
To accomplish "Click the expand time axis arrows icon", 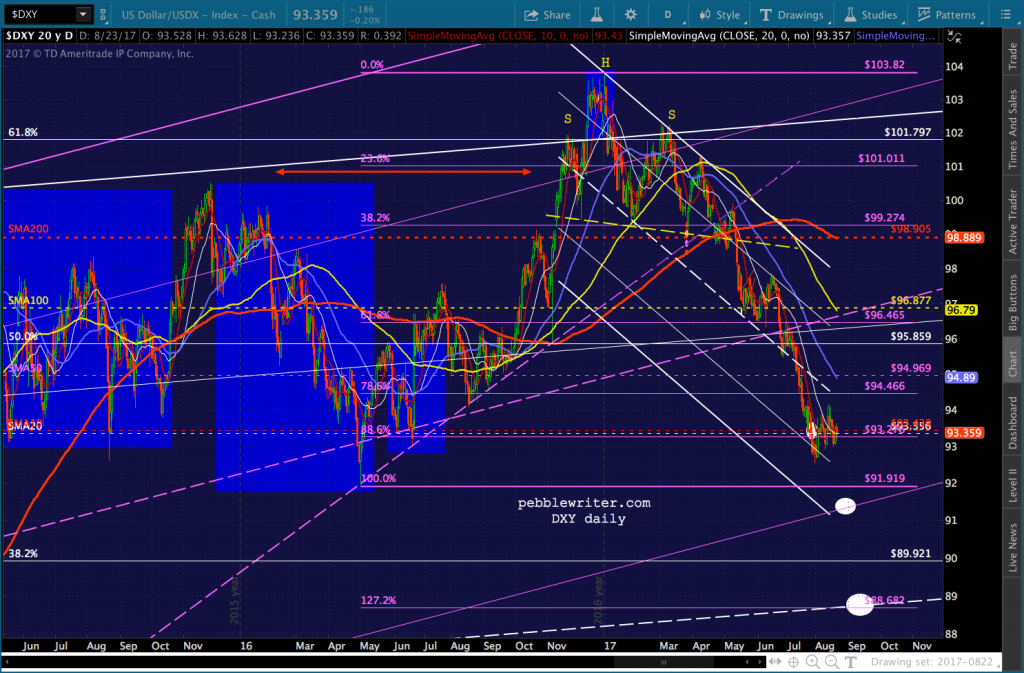I will (776, 662).
